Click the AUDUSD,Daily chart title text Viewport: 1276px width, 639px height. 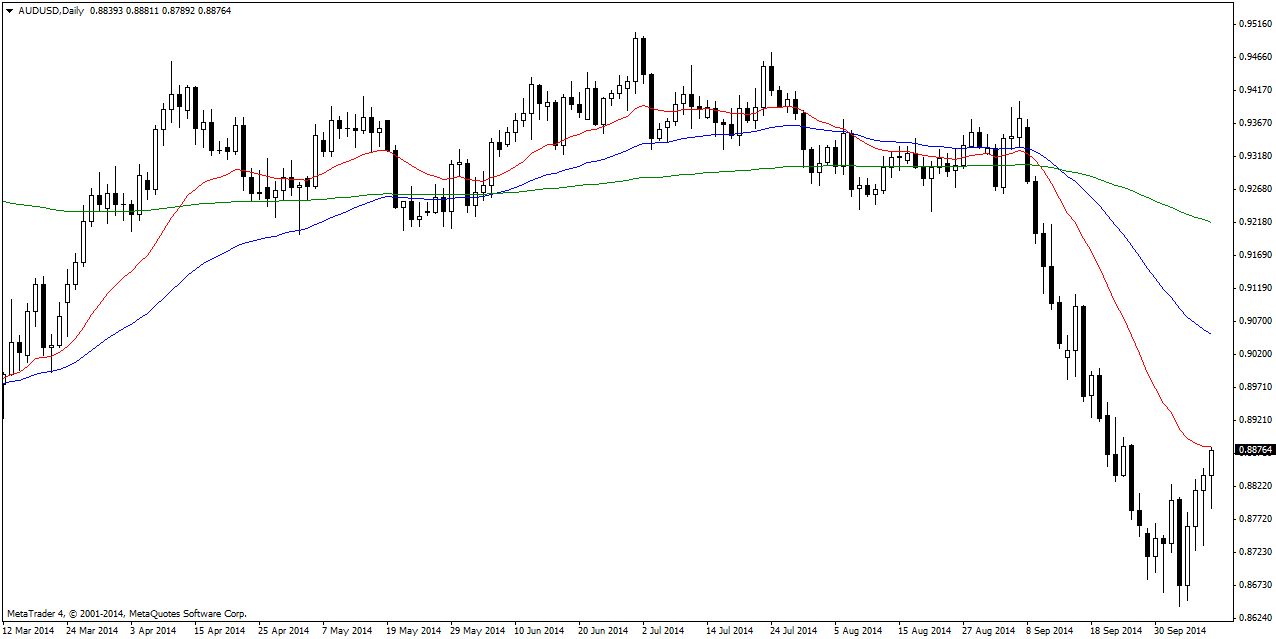pyautogui.click(x=52, y=10)
